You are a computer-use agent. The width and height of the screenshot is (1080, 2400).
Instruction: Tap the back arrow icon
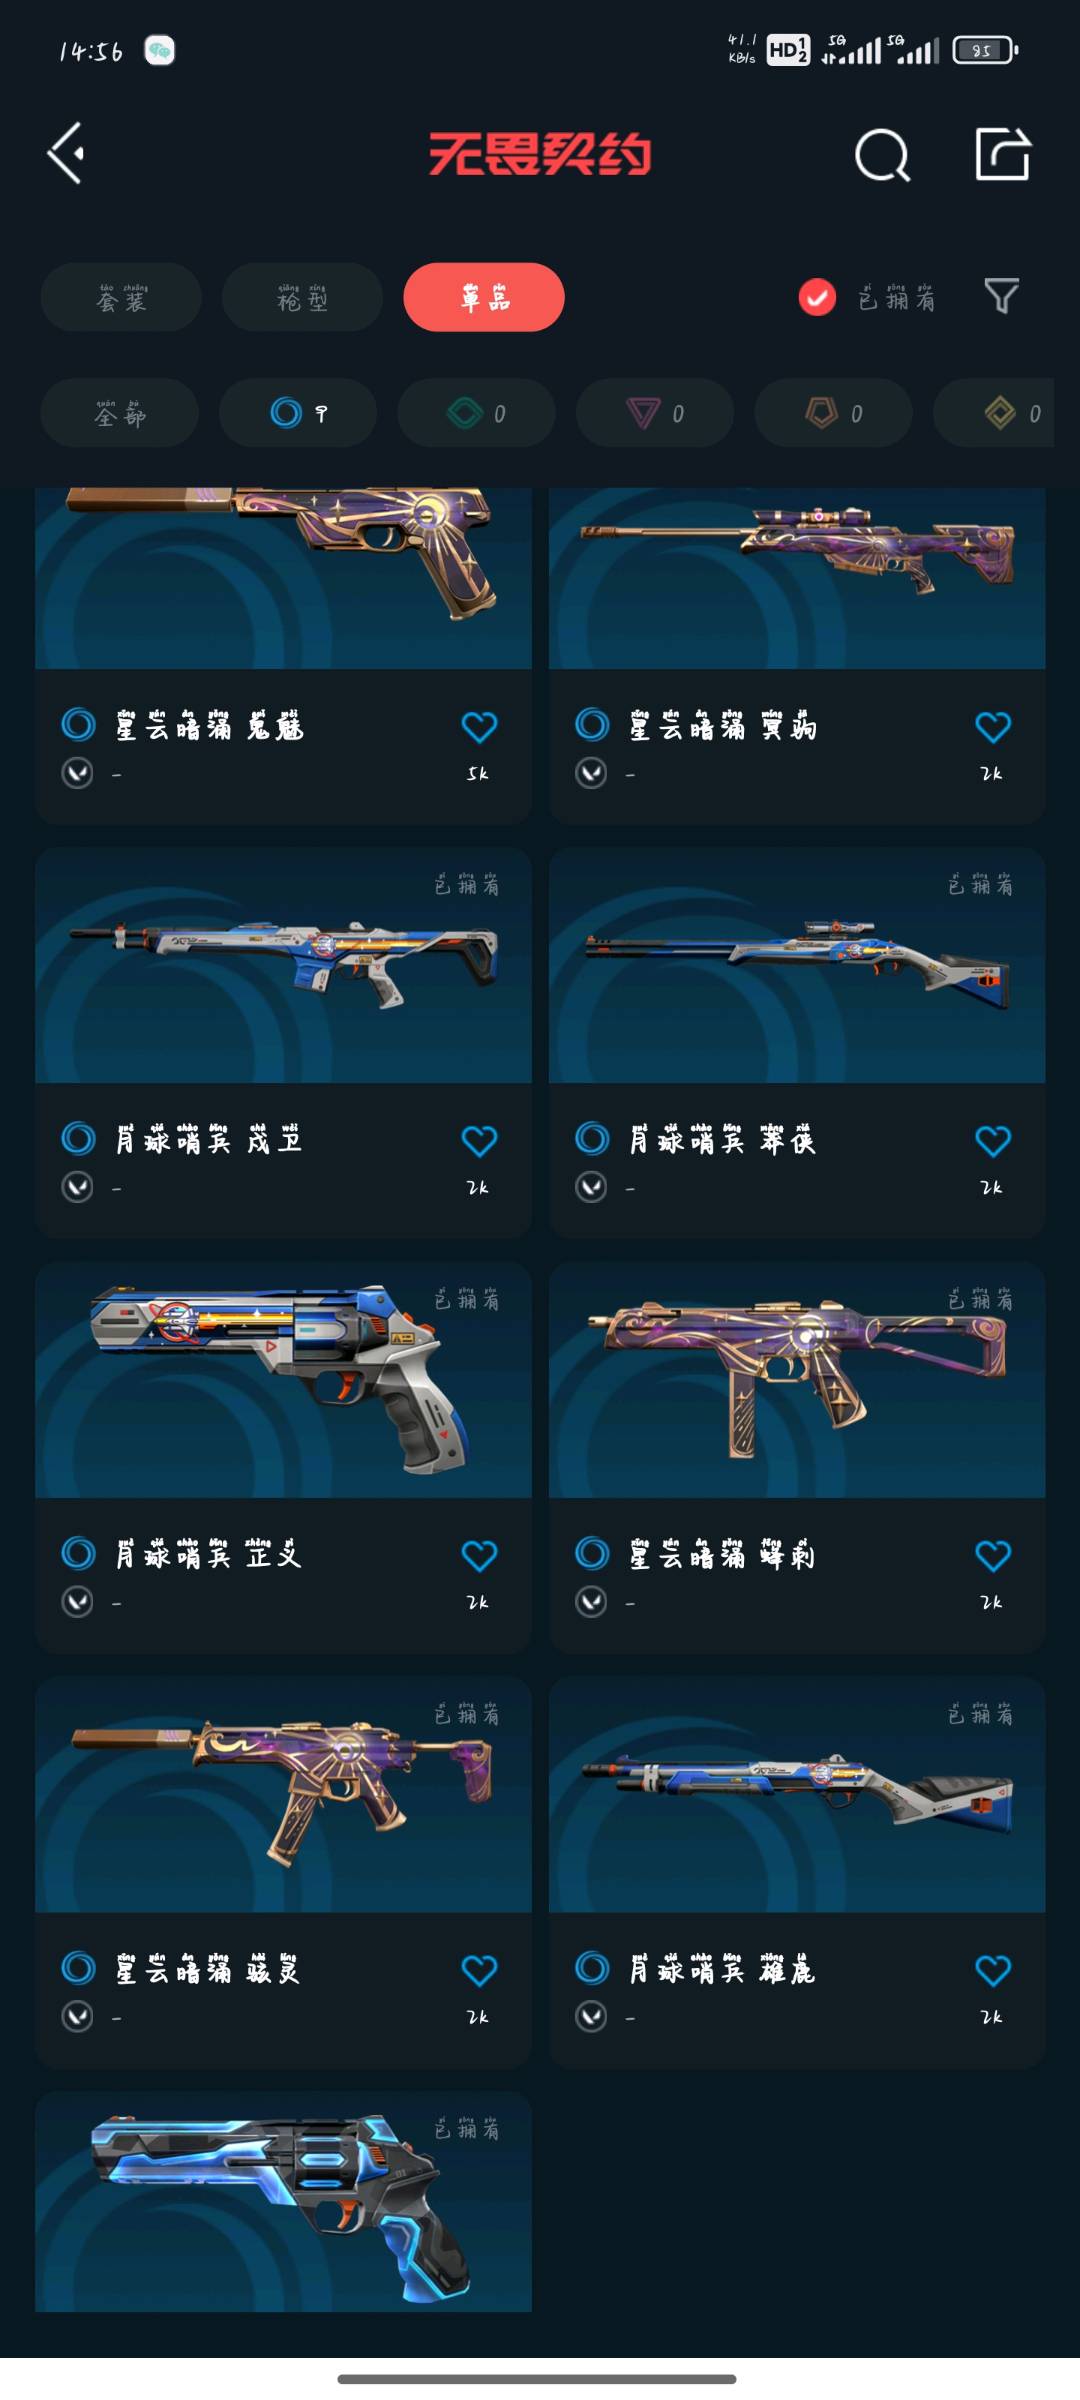(x=66, y=154)
